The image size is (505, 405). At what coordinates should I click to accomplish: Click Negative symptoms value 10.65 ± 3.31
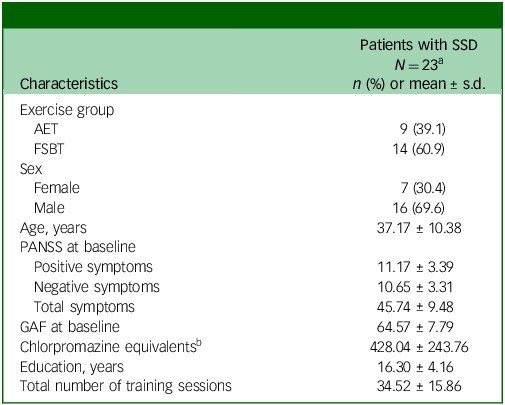pos(415,287)
